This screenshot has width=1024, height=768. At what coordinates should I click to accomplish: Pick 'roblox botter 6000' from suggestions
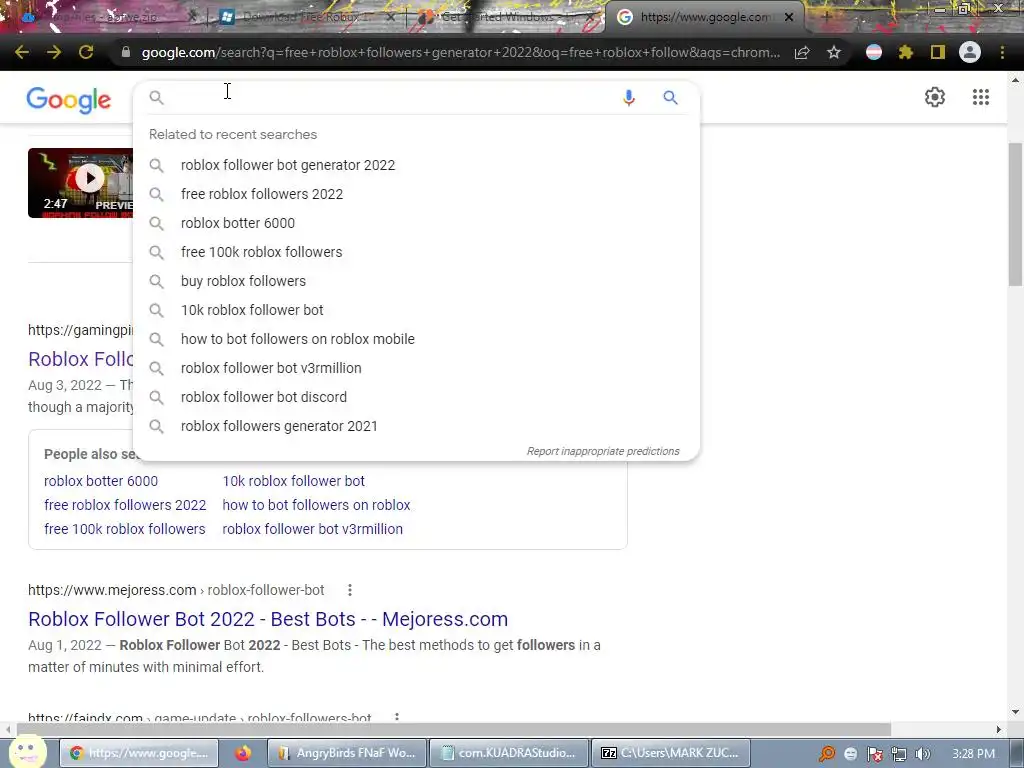tap(238, 223)
